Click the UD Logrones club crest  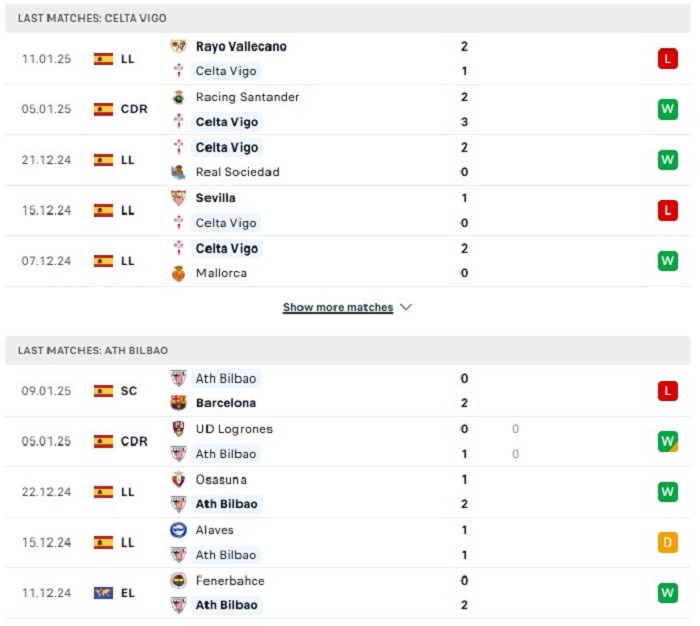pyautogui.click(x=179, y=429)
